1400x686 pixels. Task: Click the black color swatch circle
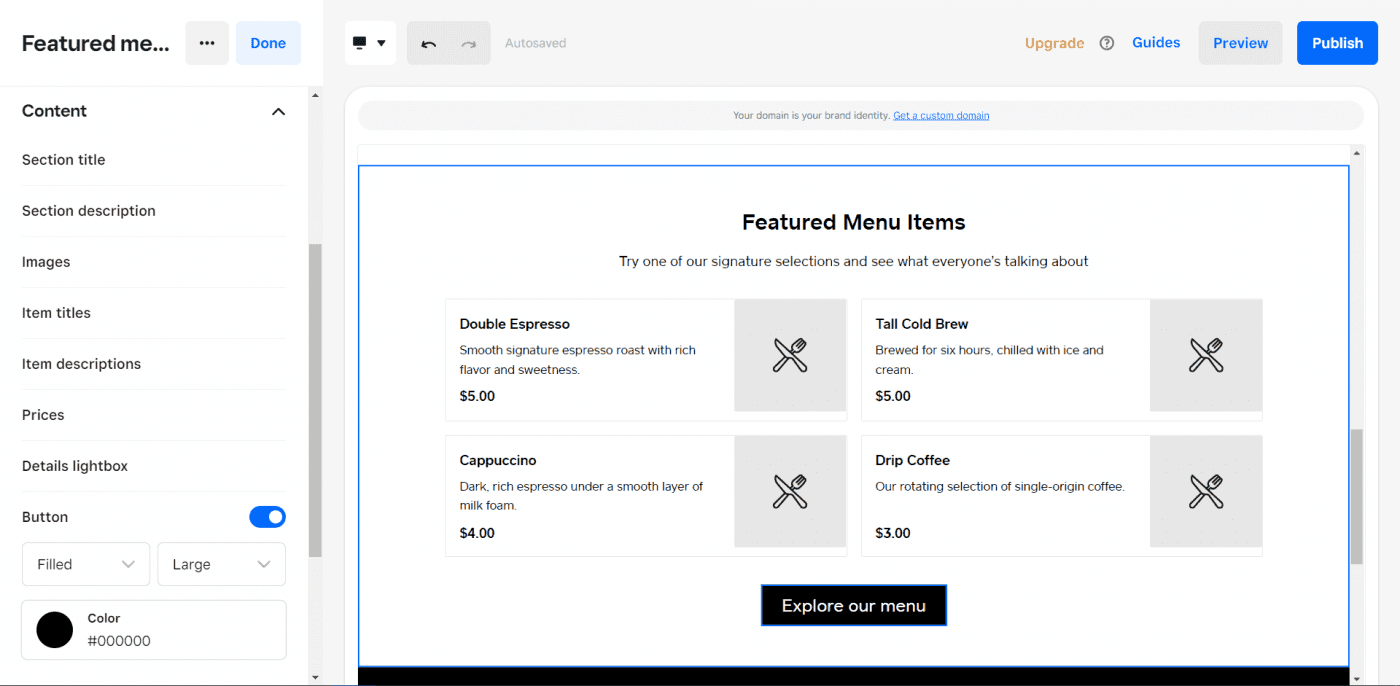tap(55, 630)
